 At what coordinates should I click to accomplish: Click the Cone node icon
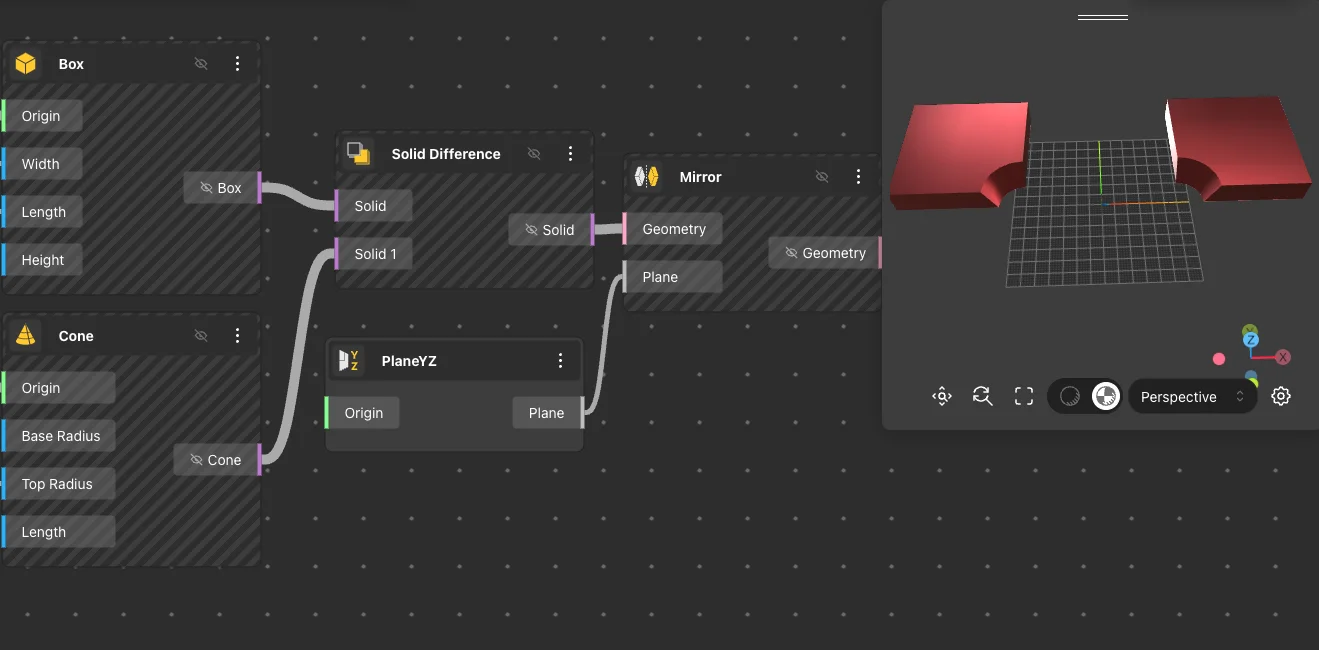(x=26, y=336)
